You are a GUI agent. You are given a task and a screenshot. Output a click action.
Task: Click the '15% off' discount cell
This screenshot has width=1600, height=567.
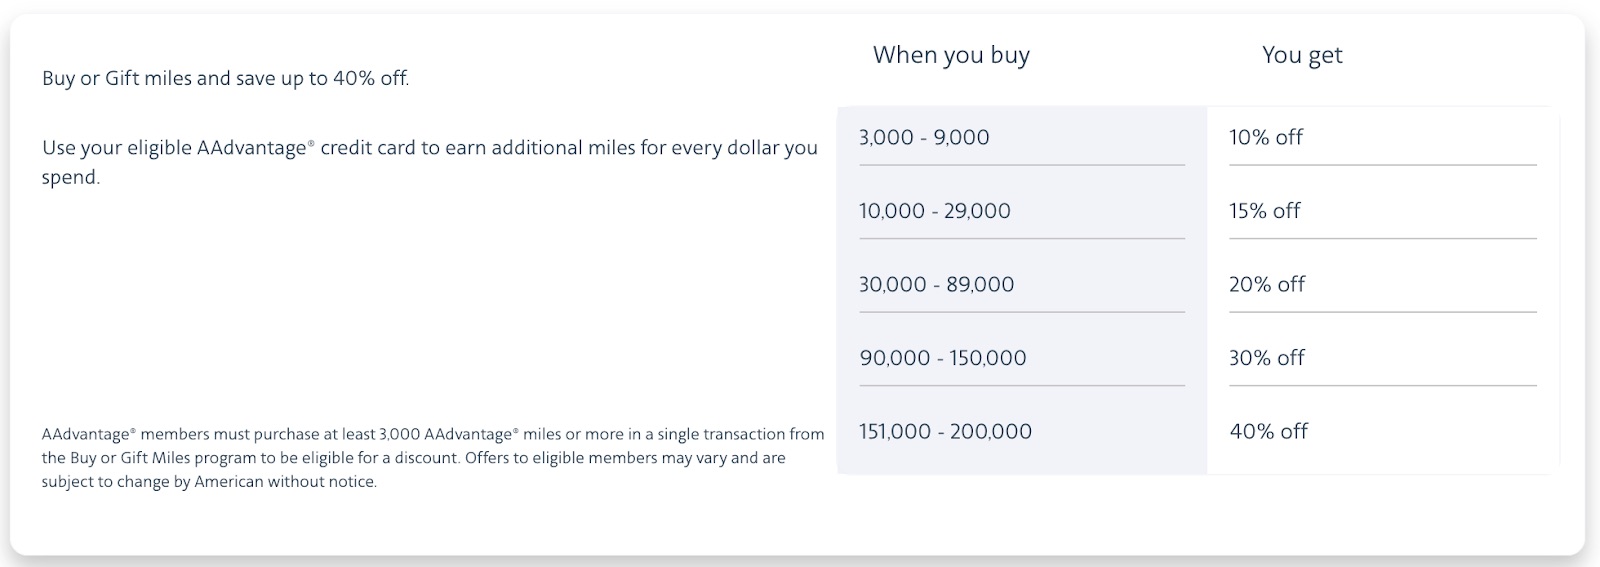click(1265, 211)
